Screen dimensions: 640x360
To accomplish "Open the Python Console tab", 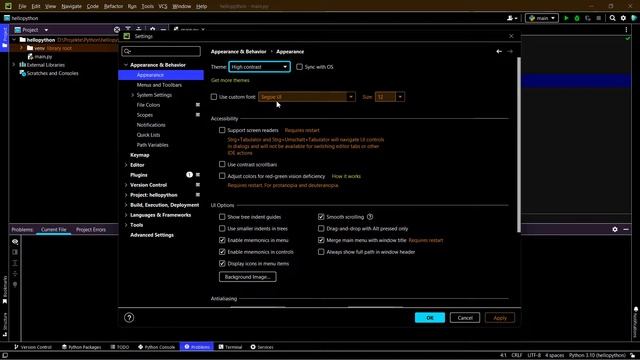I will (156, 347).
